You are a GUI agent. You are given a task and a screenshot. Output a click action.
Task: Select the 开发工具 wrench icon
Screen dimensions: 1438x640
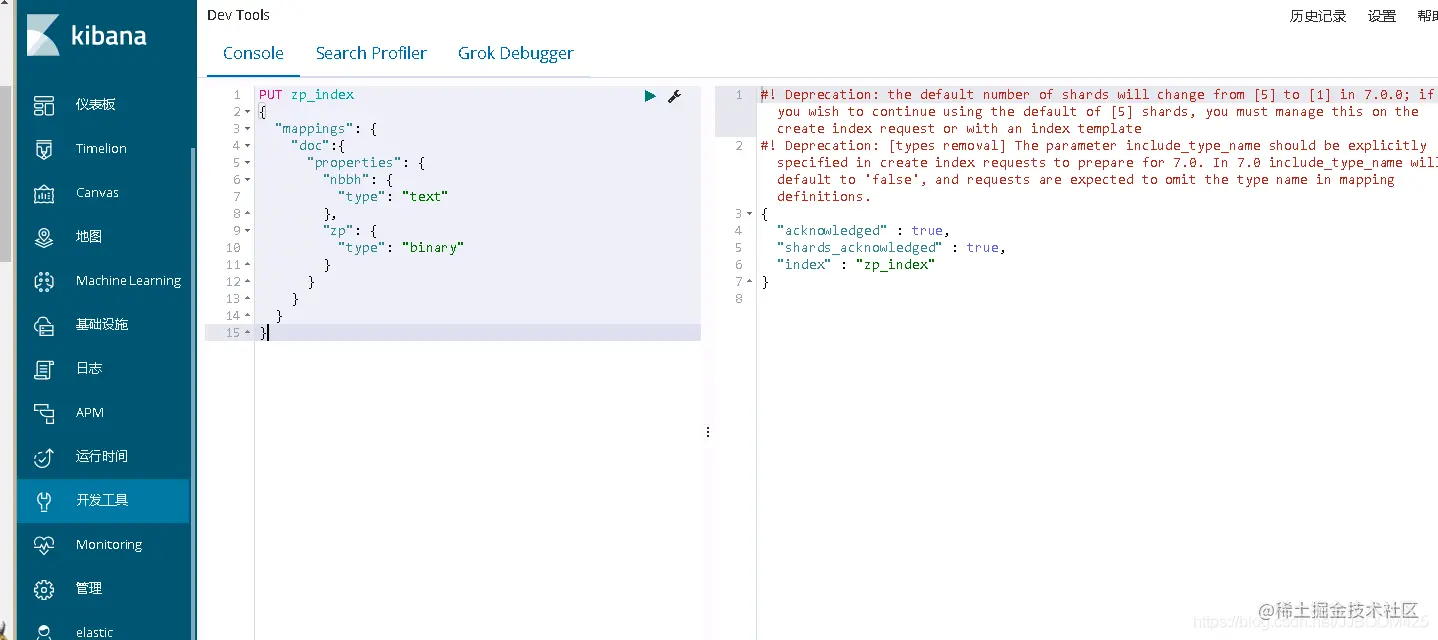[44, 501]
